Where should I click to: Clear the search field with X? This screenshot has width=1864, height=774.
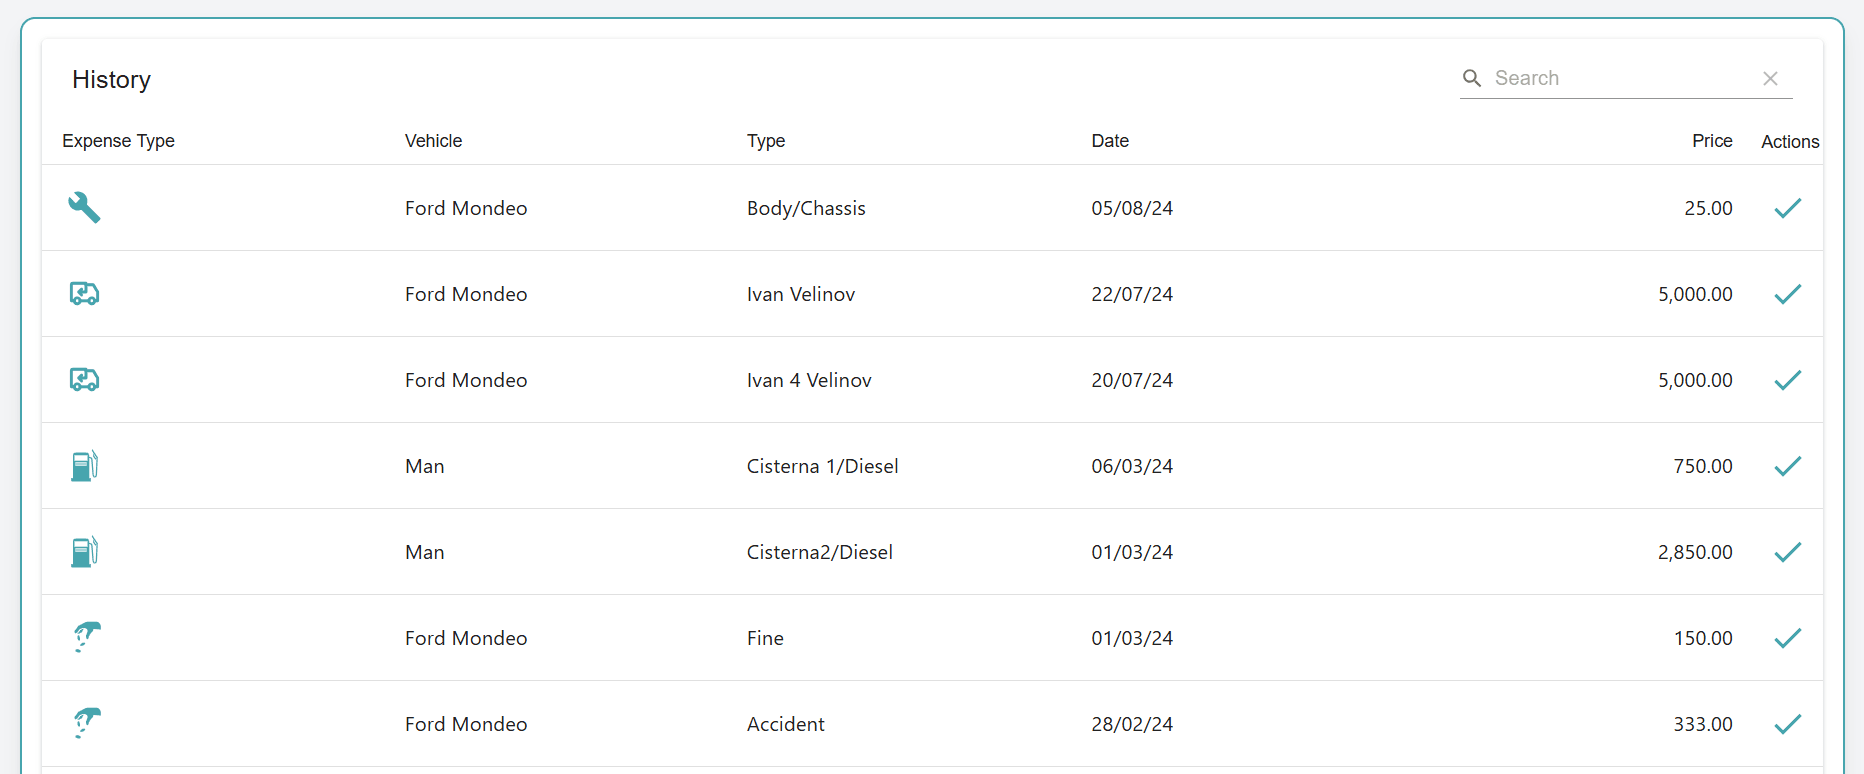[x=1770, y=78]
